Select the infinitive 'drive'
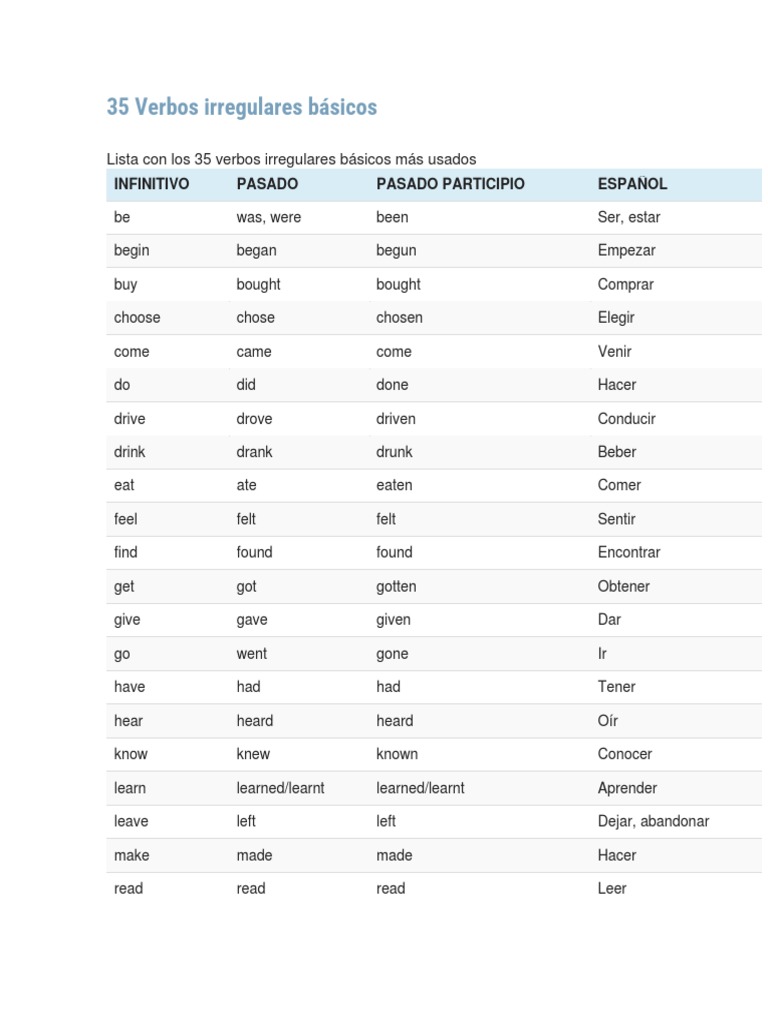Viewport: 768px width, 1024px height. point(129,418)
